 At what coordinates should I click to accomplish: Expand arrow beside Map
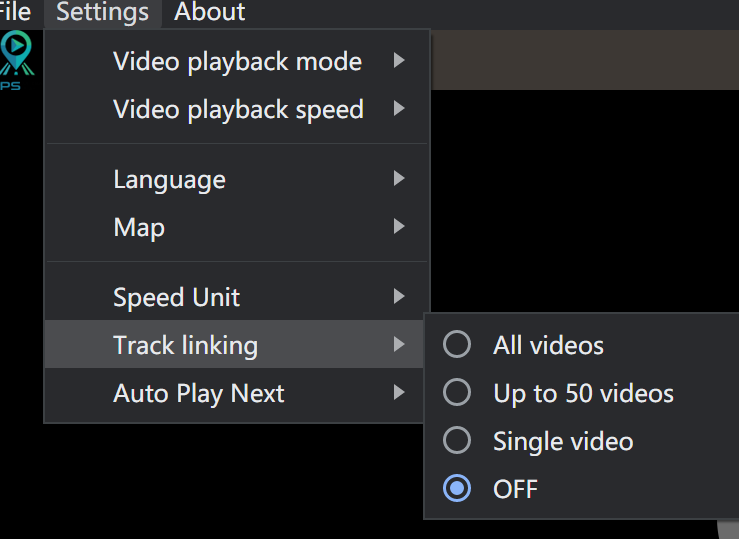[399, 226]
